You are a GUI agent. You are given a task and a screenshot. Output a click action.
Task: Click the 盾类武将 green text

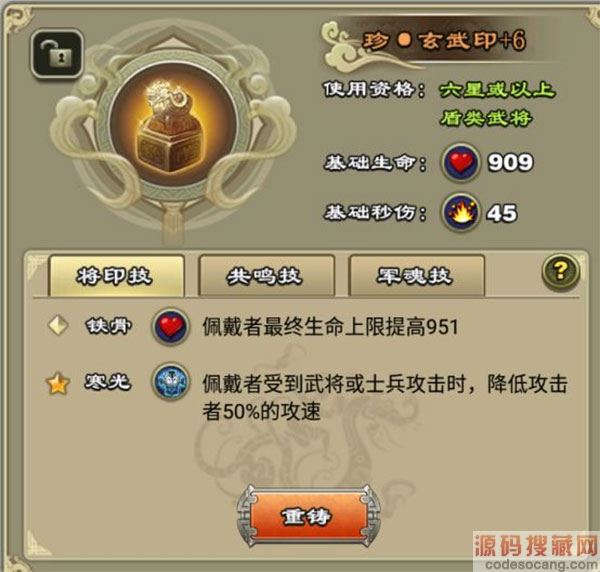click(x=485, y=118)
